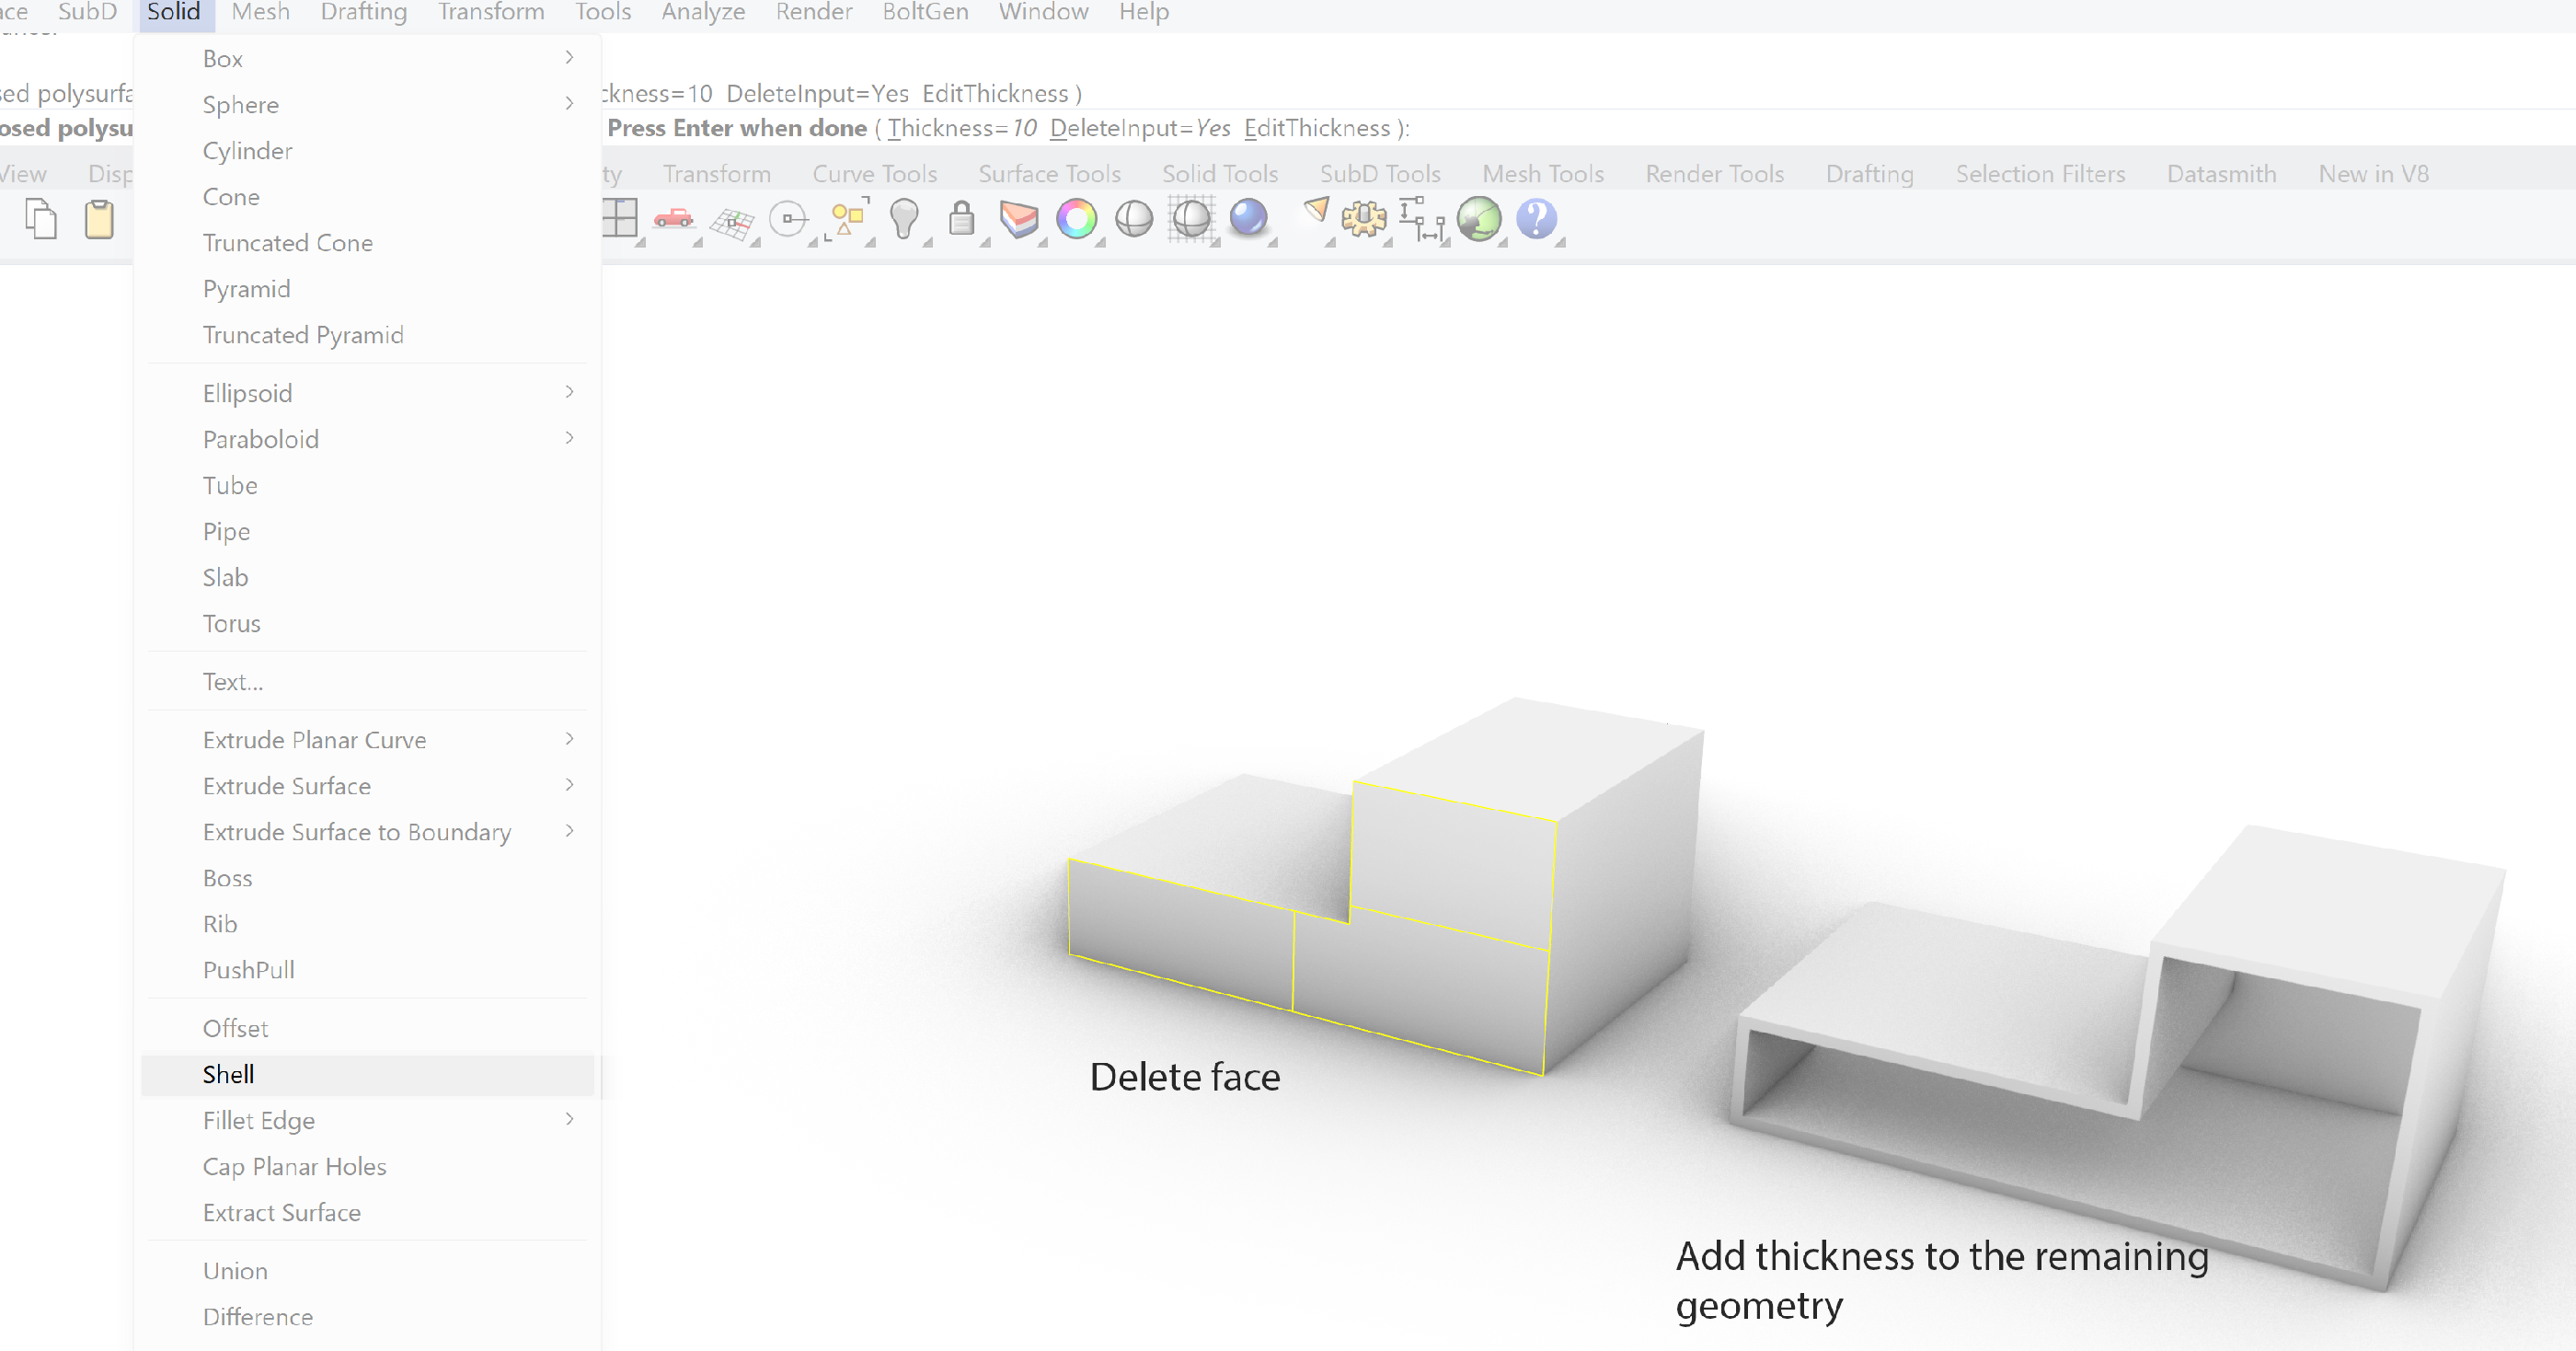Click the Paste clipboard icon
Image resolution: width=2576 pixels, height=1351 pixels.
(x=99, y=219)
